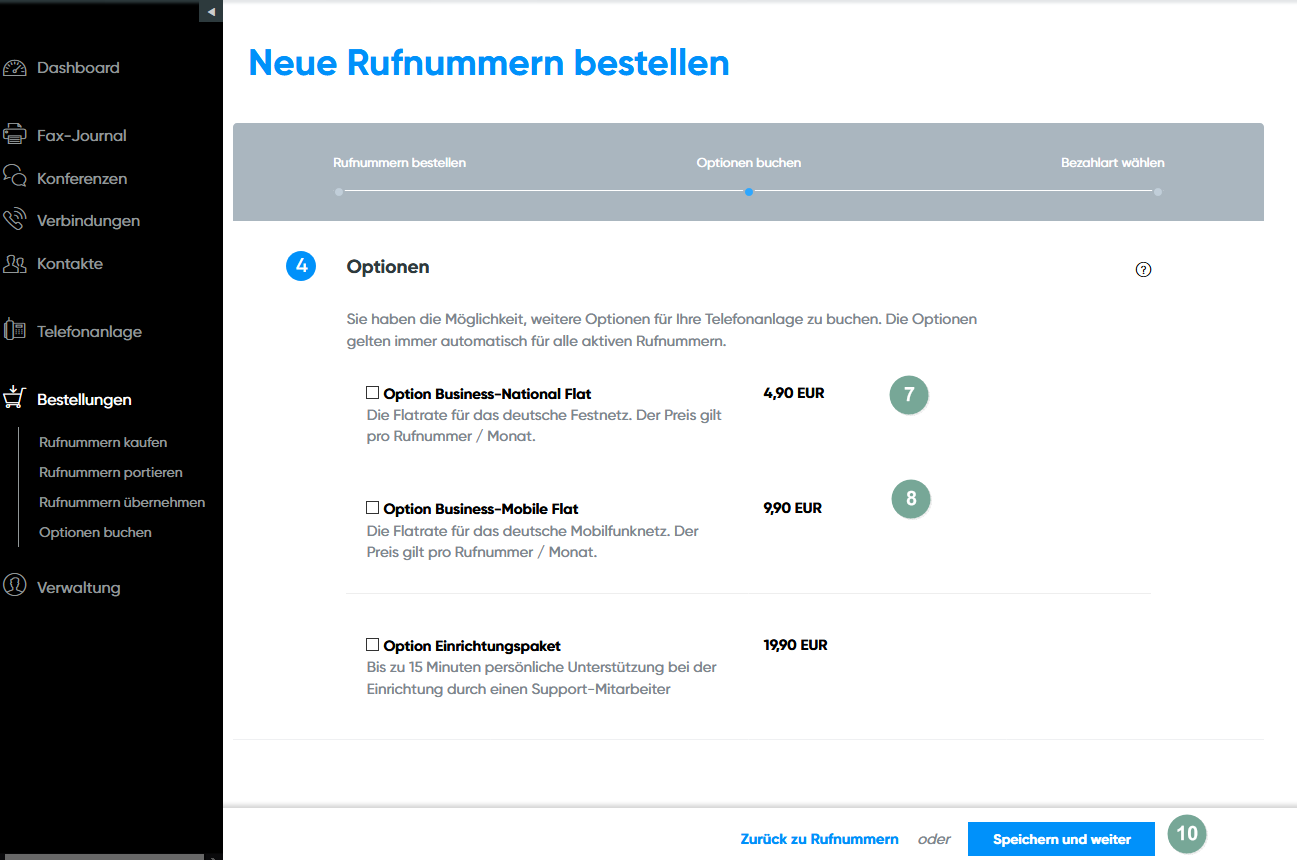Click the Telefonanlage device icon

click(14, 331)
